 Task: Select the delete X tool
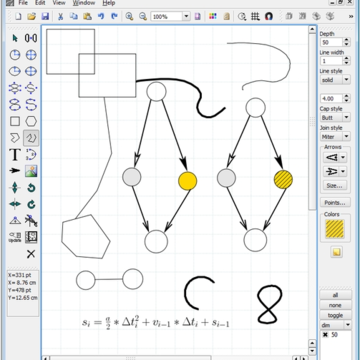click(31, 254)
